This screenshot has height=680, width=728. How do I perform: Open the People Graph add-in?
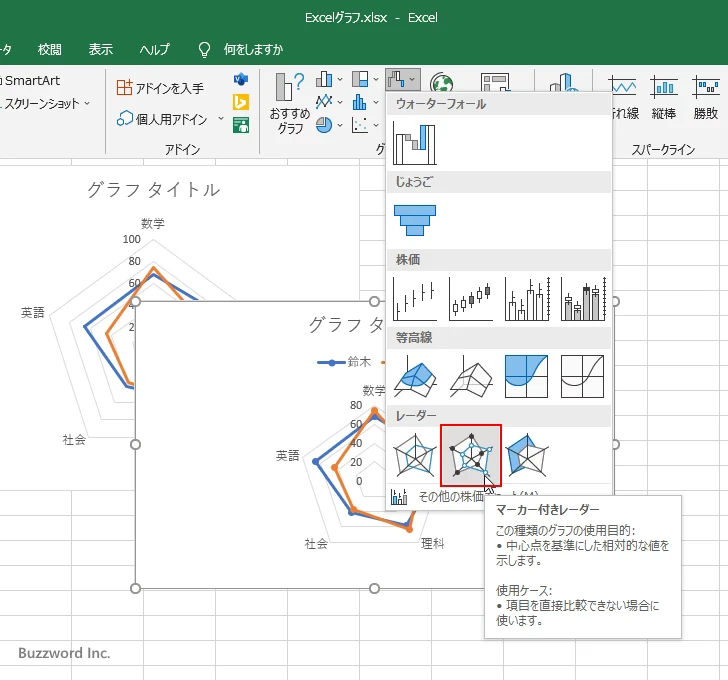pos(241,125)
